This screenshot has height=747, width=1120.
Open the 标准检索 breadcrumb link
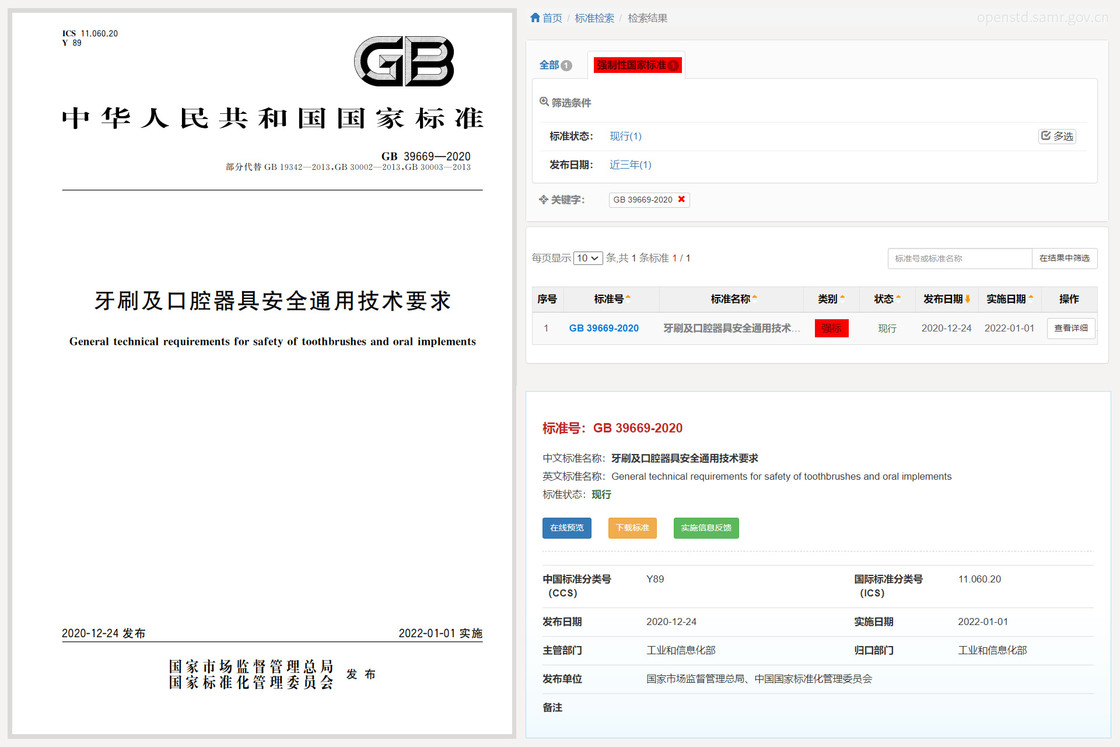coord(595,18)
